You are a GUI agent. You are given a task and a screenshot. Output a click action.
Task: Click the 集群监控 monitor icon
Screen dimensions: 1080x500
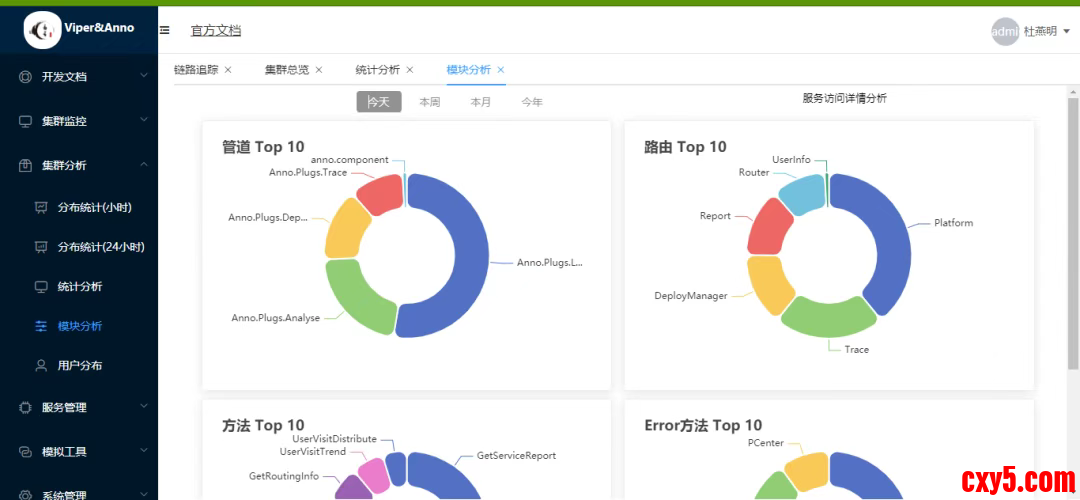pyautogui.click(x=26, y=121)
